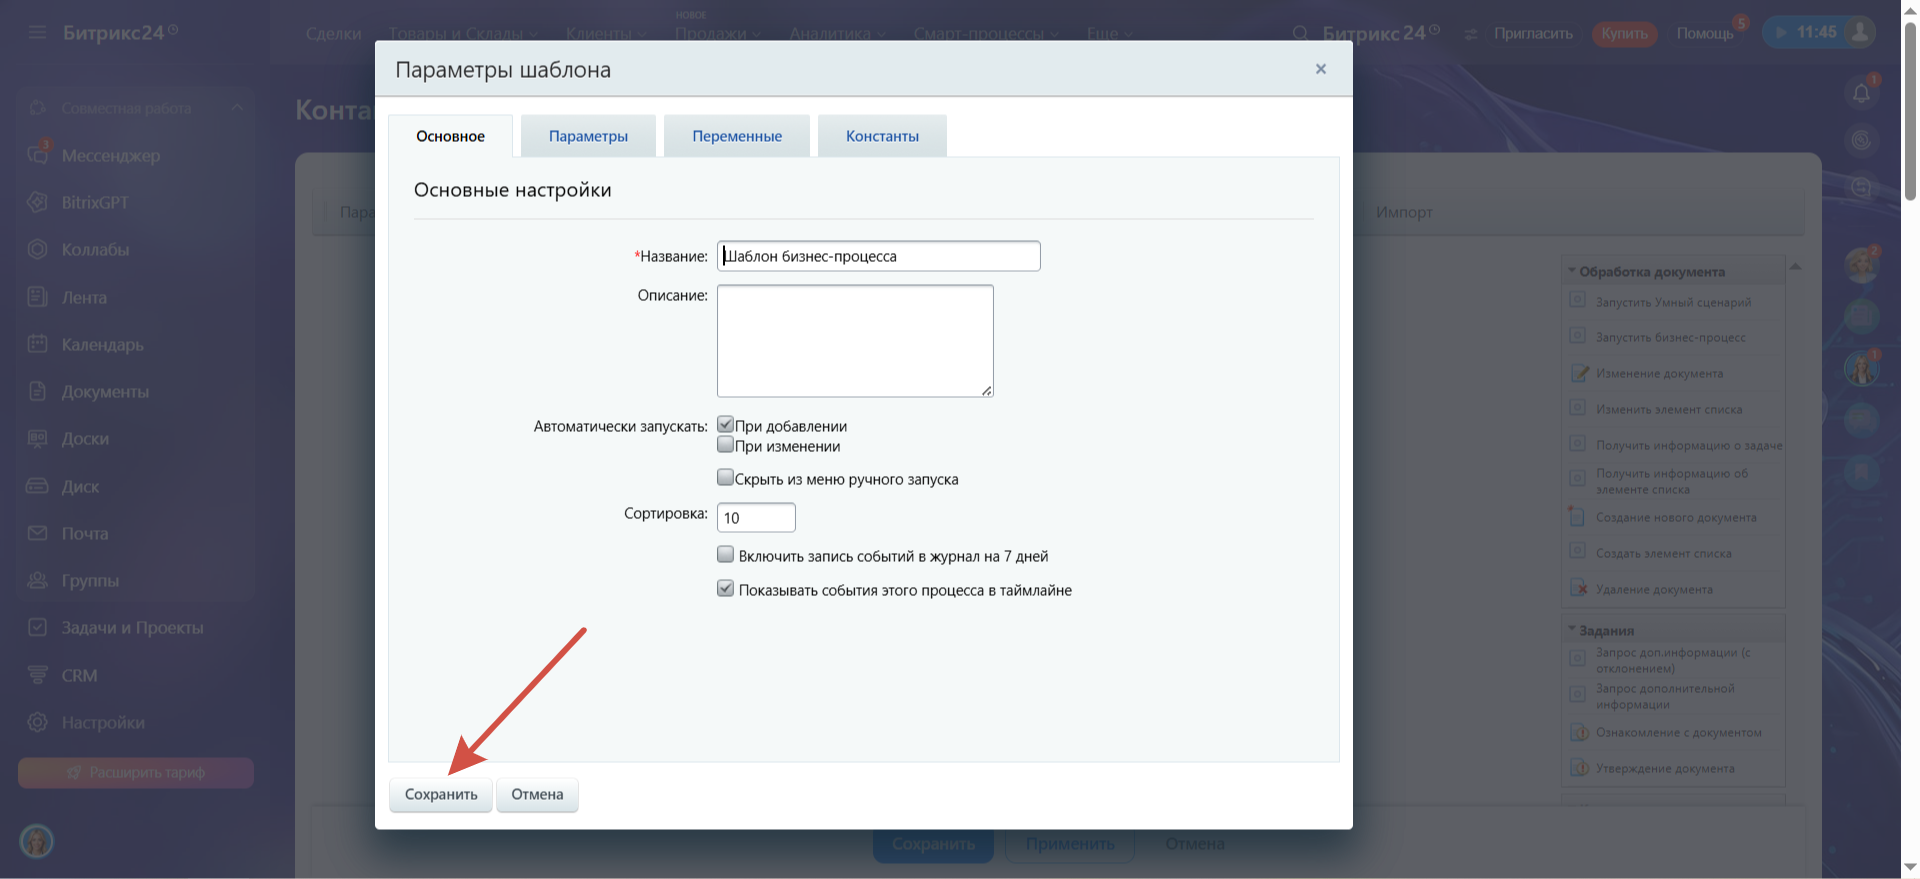Click the BitrixGPT sidebar icon
The width and height of the screenshot is (1920, 879).
point(38,202)
